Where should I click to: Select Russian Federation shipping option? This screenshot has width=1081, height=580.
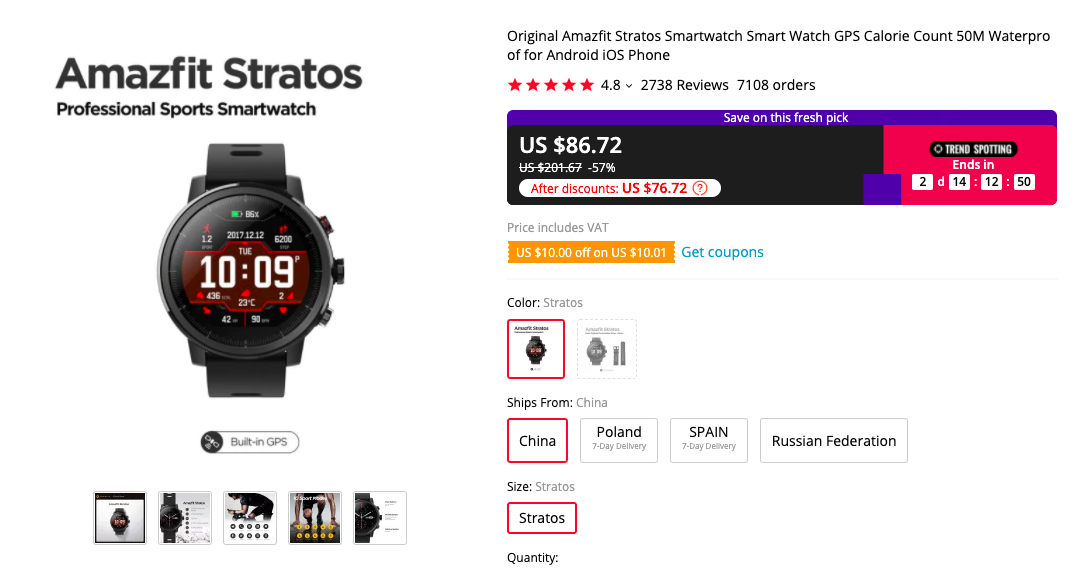point(833,440)
